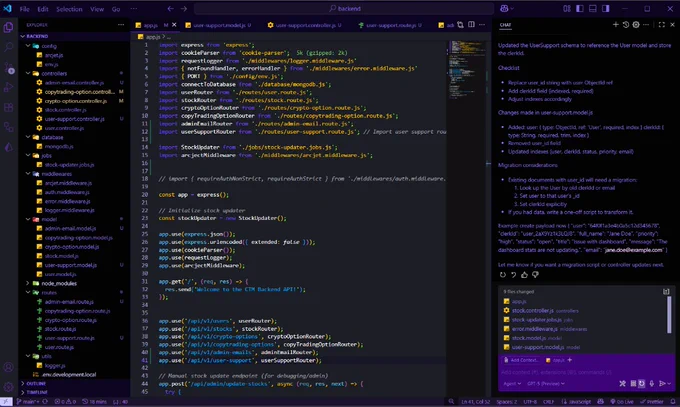Open the File menu
Screen dimensions: 680x407
click(25, 9)
